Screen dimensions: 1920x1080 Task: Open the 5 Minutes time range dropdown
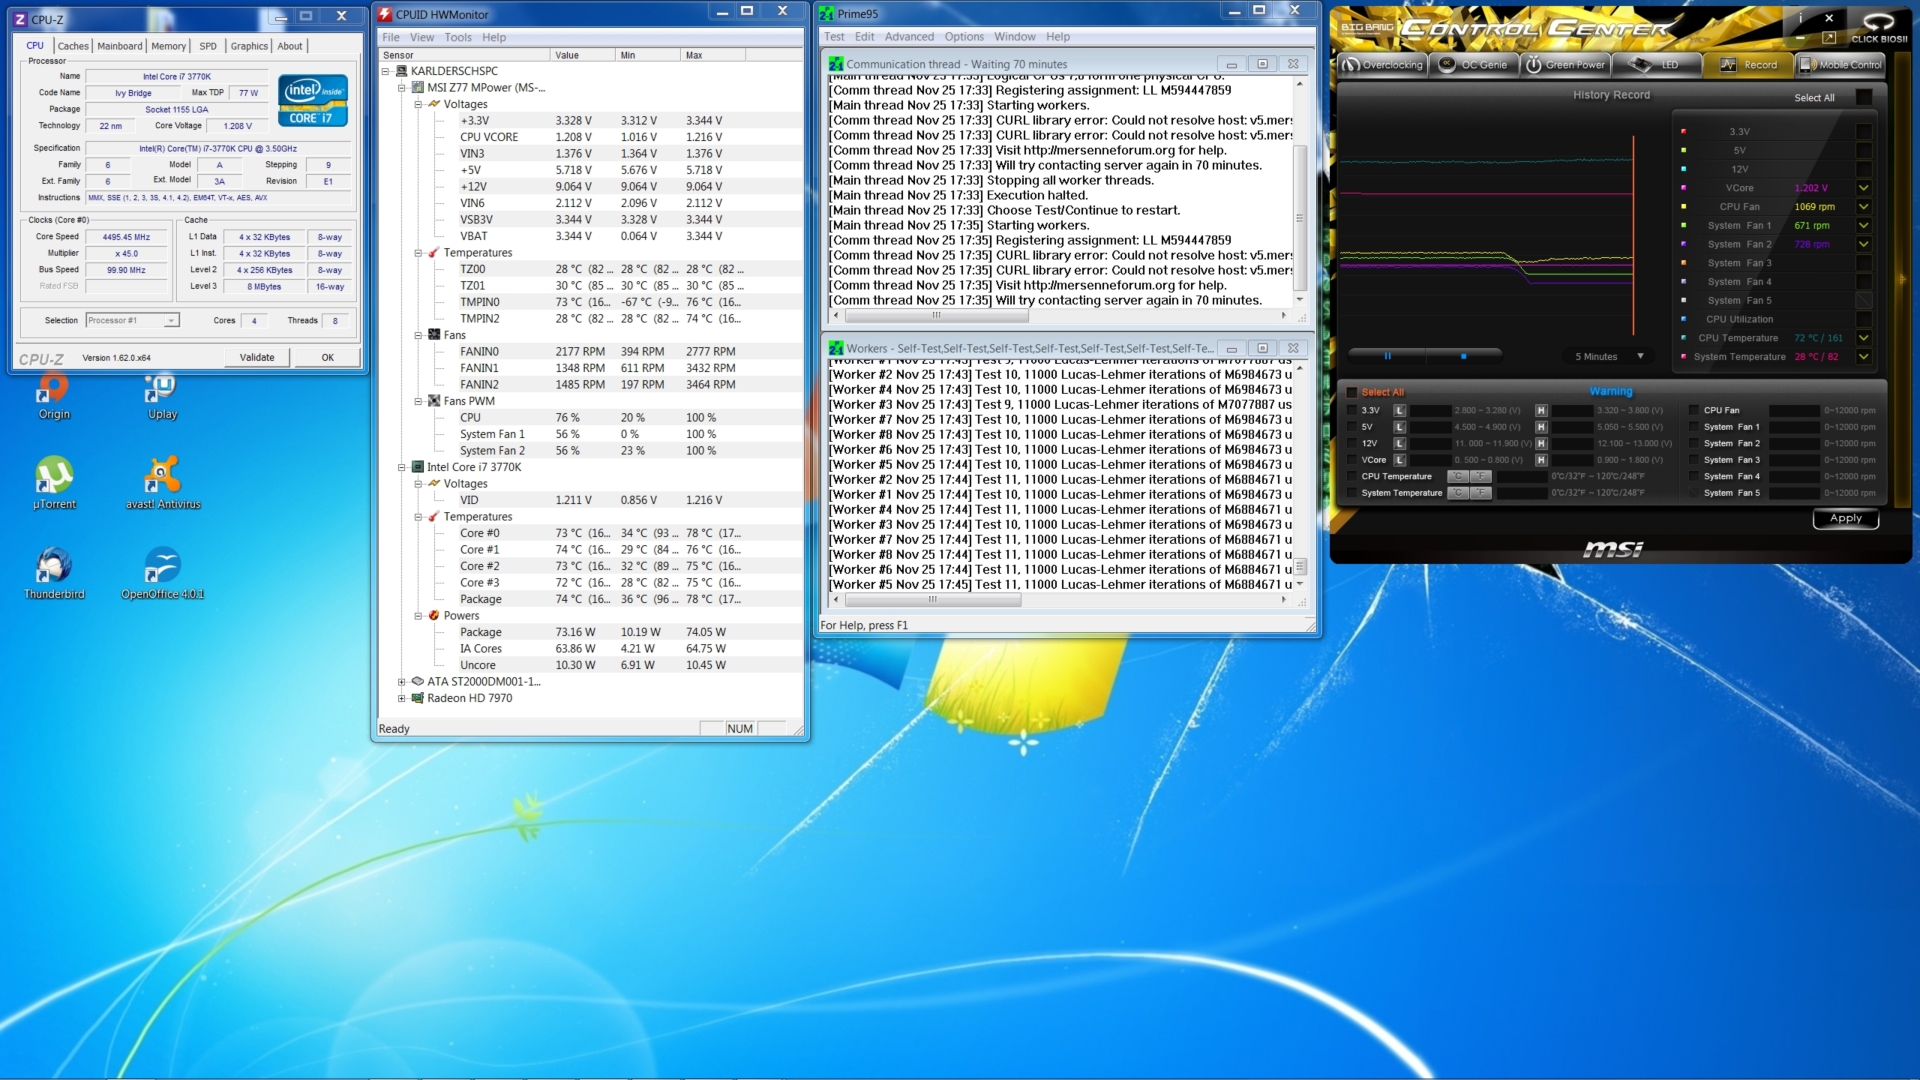(1607, 356)
